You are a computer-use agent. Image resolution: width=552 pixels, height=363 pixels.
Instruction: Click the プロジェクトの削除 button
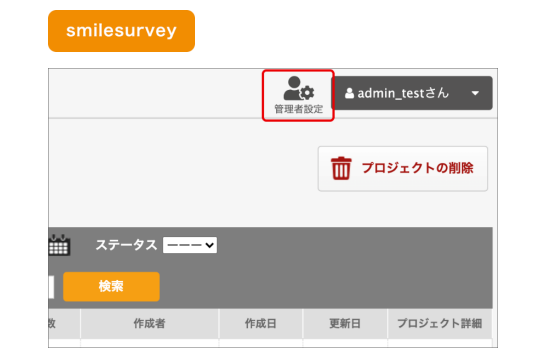point(403,169)
